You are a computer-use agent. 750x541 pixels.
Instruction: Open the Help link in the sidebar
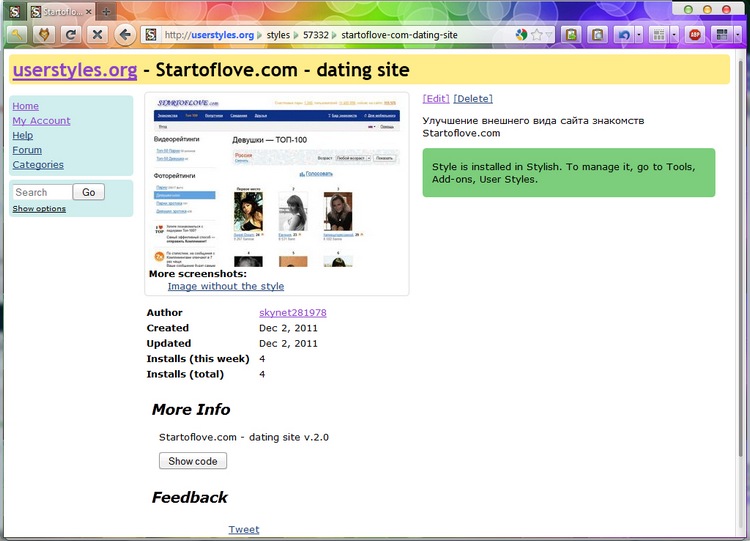22,135
